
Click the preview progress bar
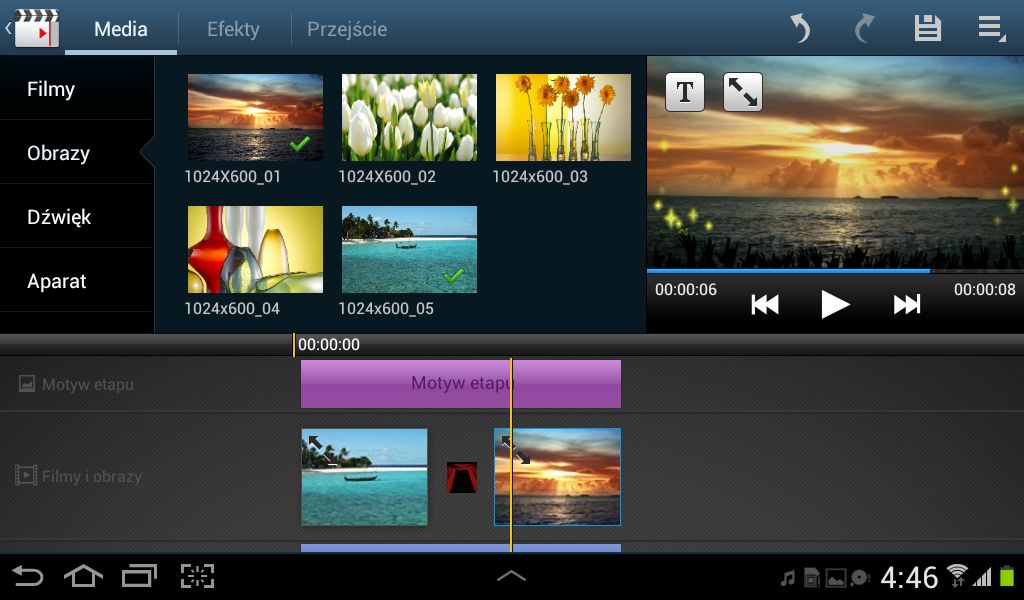click(835, 270)
